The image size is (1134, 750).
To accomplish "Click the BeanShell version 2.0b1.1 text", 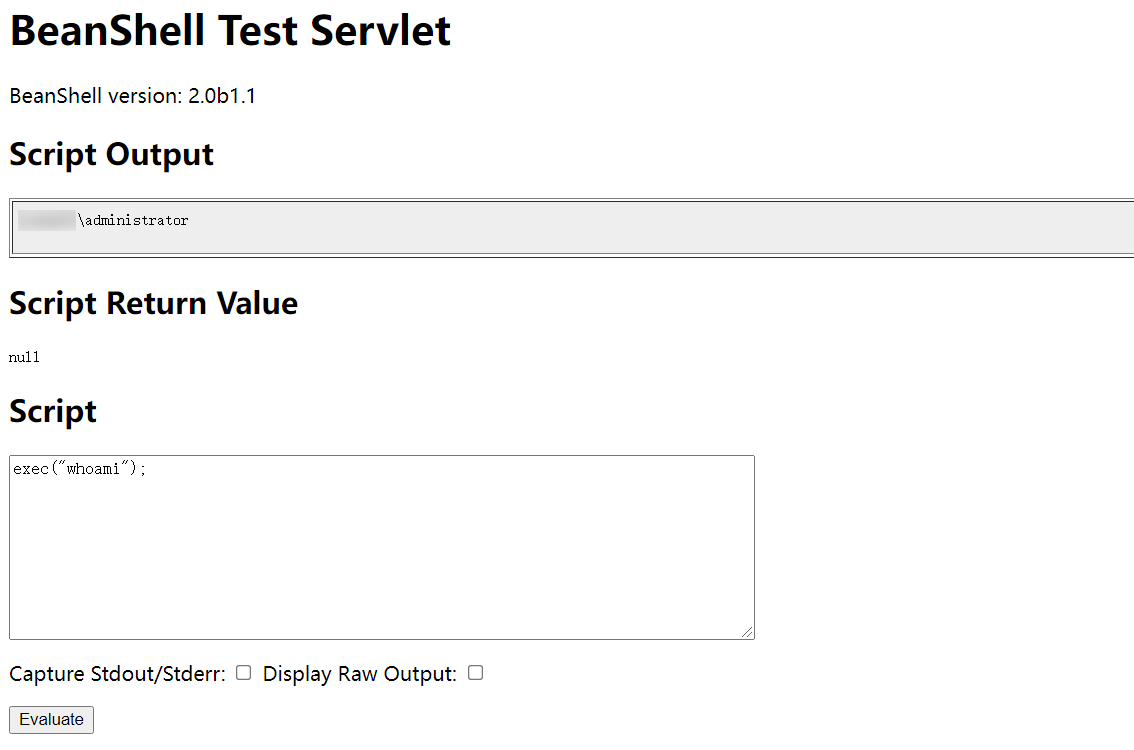I will pos(132,96).
